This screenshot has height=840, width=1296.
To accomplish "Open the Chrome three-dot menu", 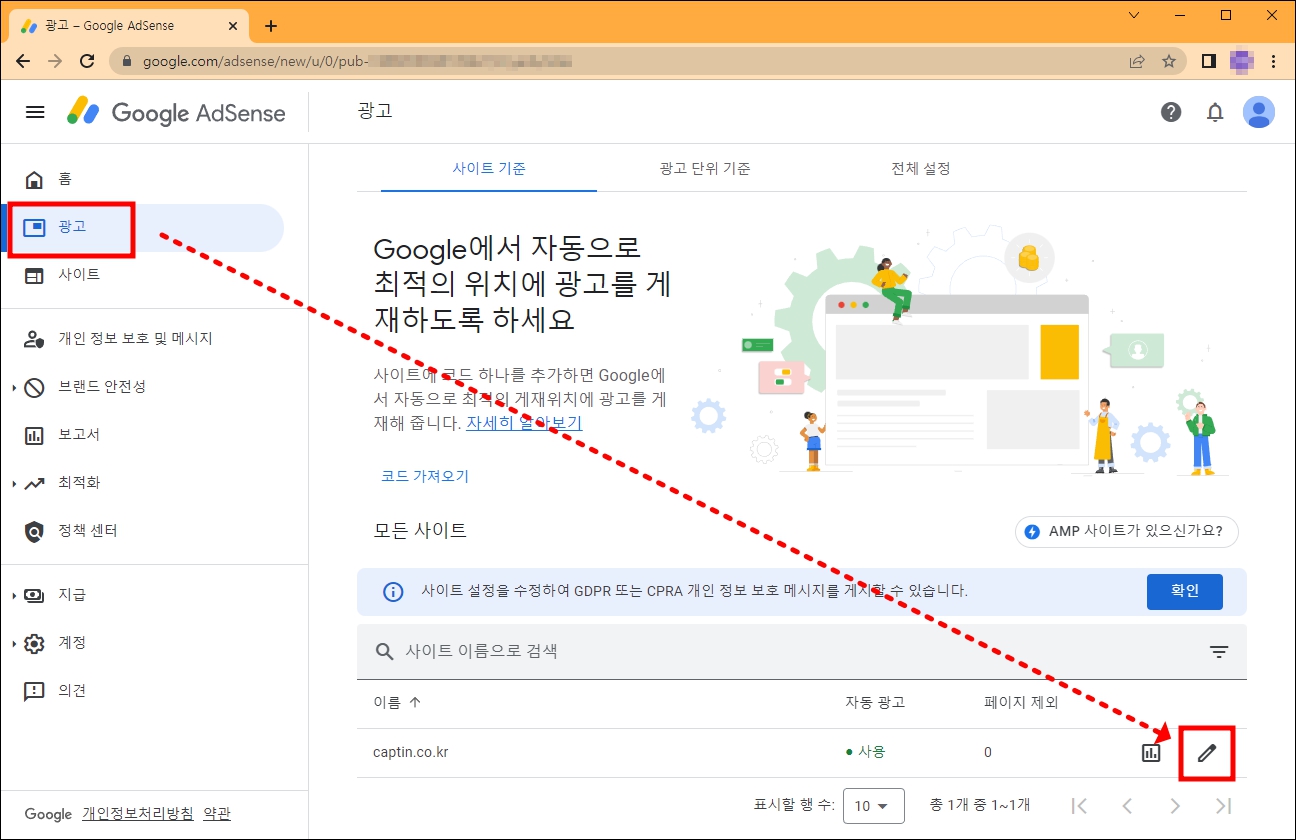I will point(1274,61).
